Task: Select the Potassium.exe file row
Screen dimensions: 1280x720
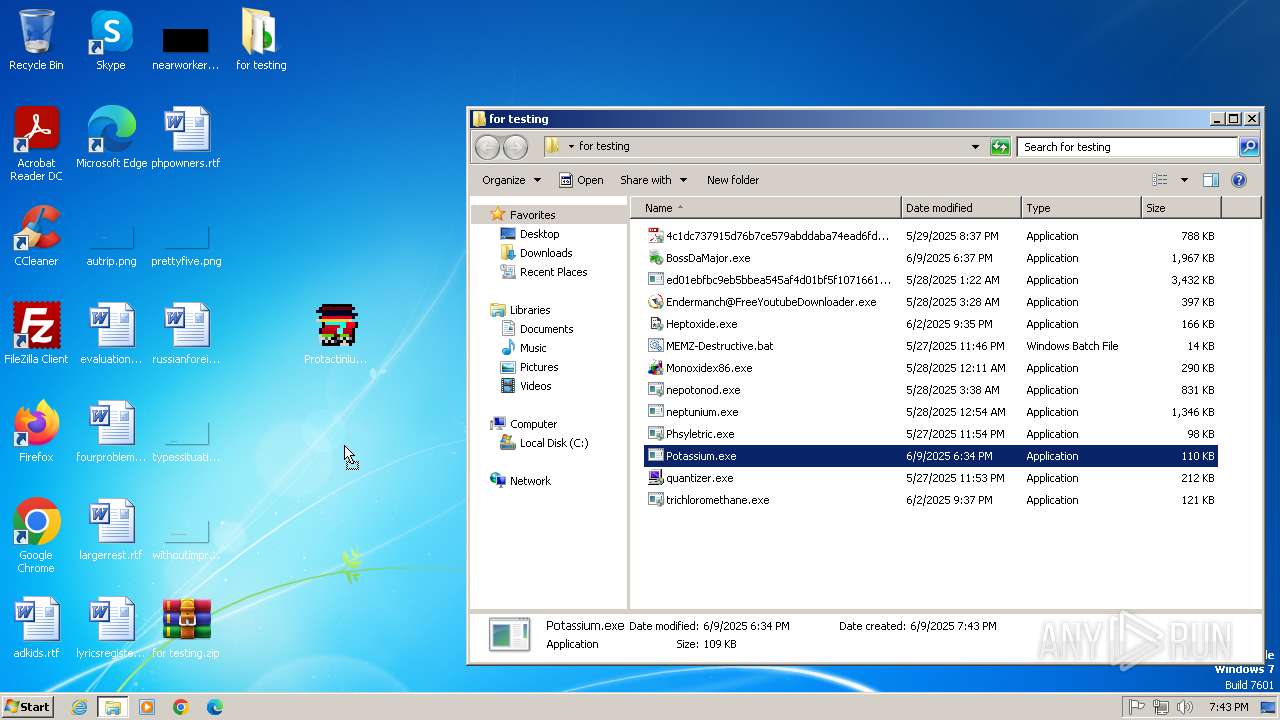Action: [930, 456]
